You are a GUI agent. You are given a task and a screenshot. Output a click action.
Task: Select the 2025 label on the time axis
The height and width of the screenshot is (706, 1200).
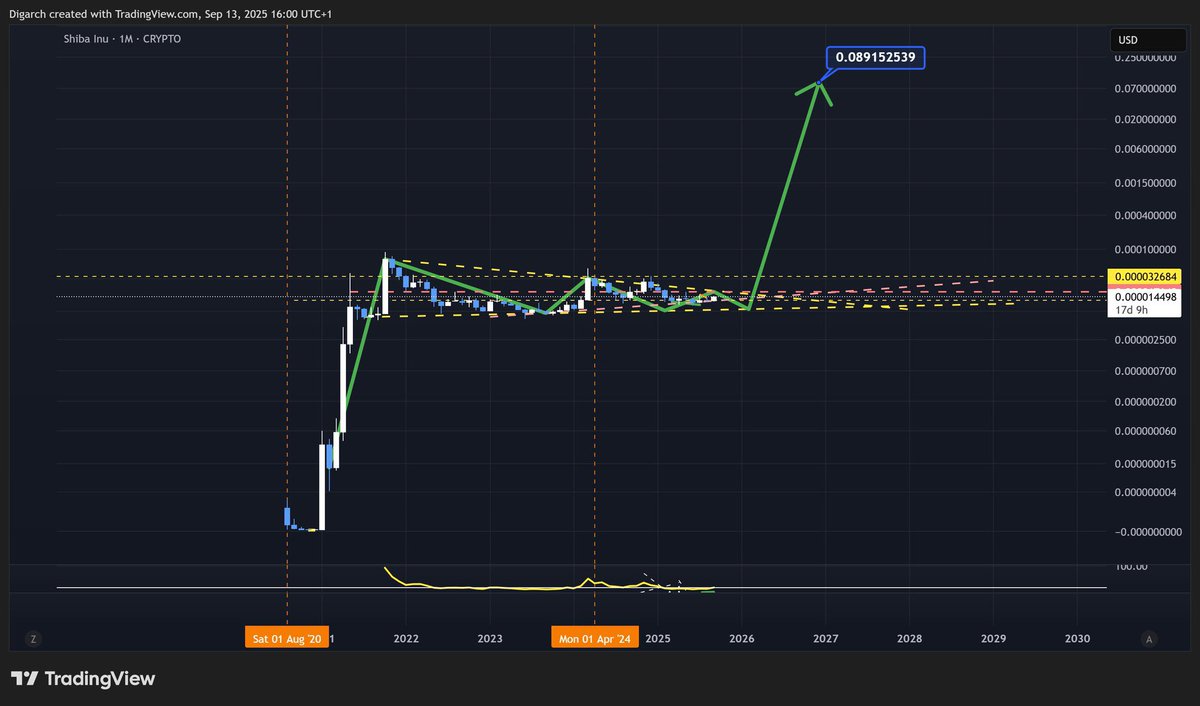tap(658, 638)
